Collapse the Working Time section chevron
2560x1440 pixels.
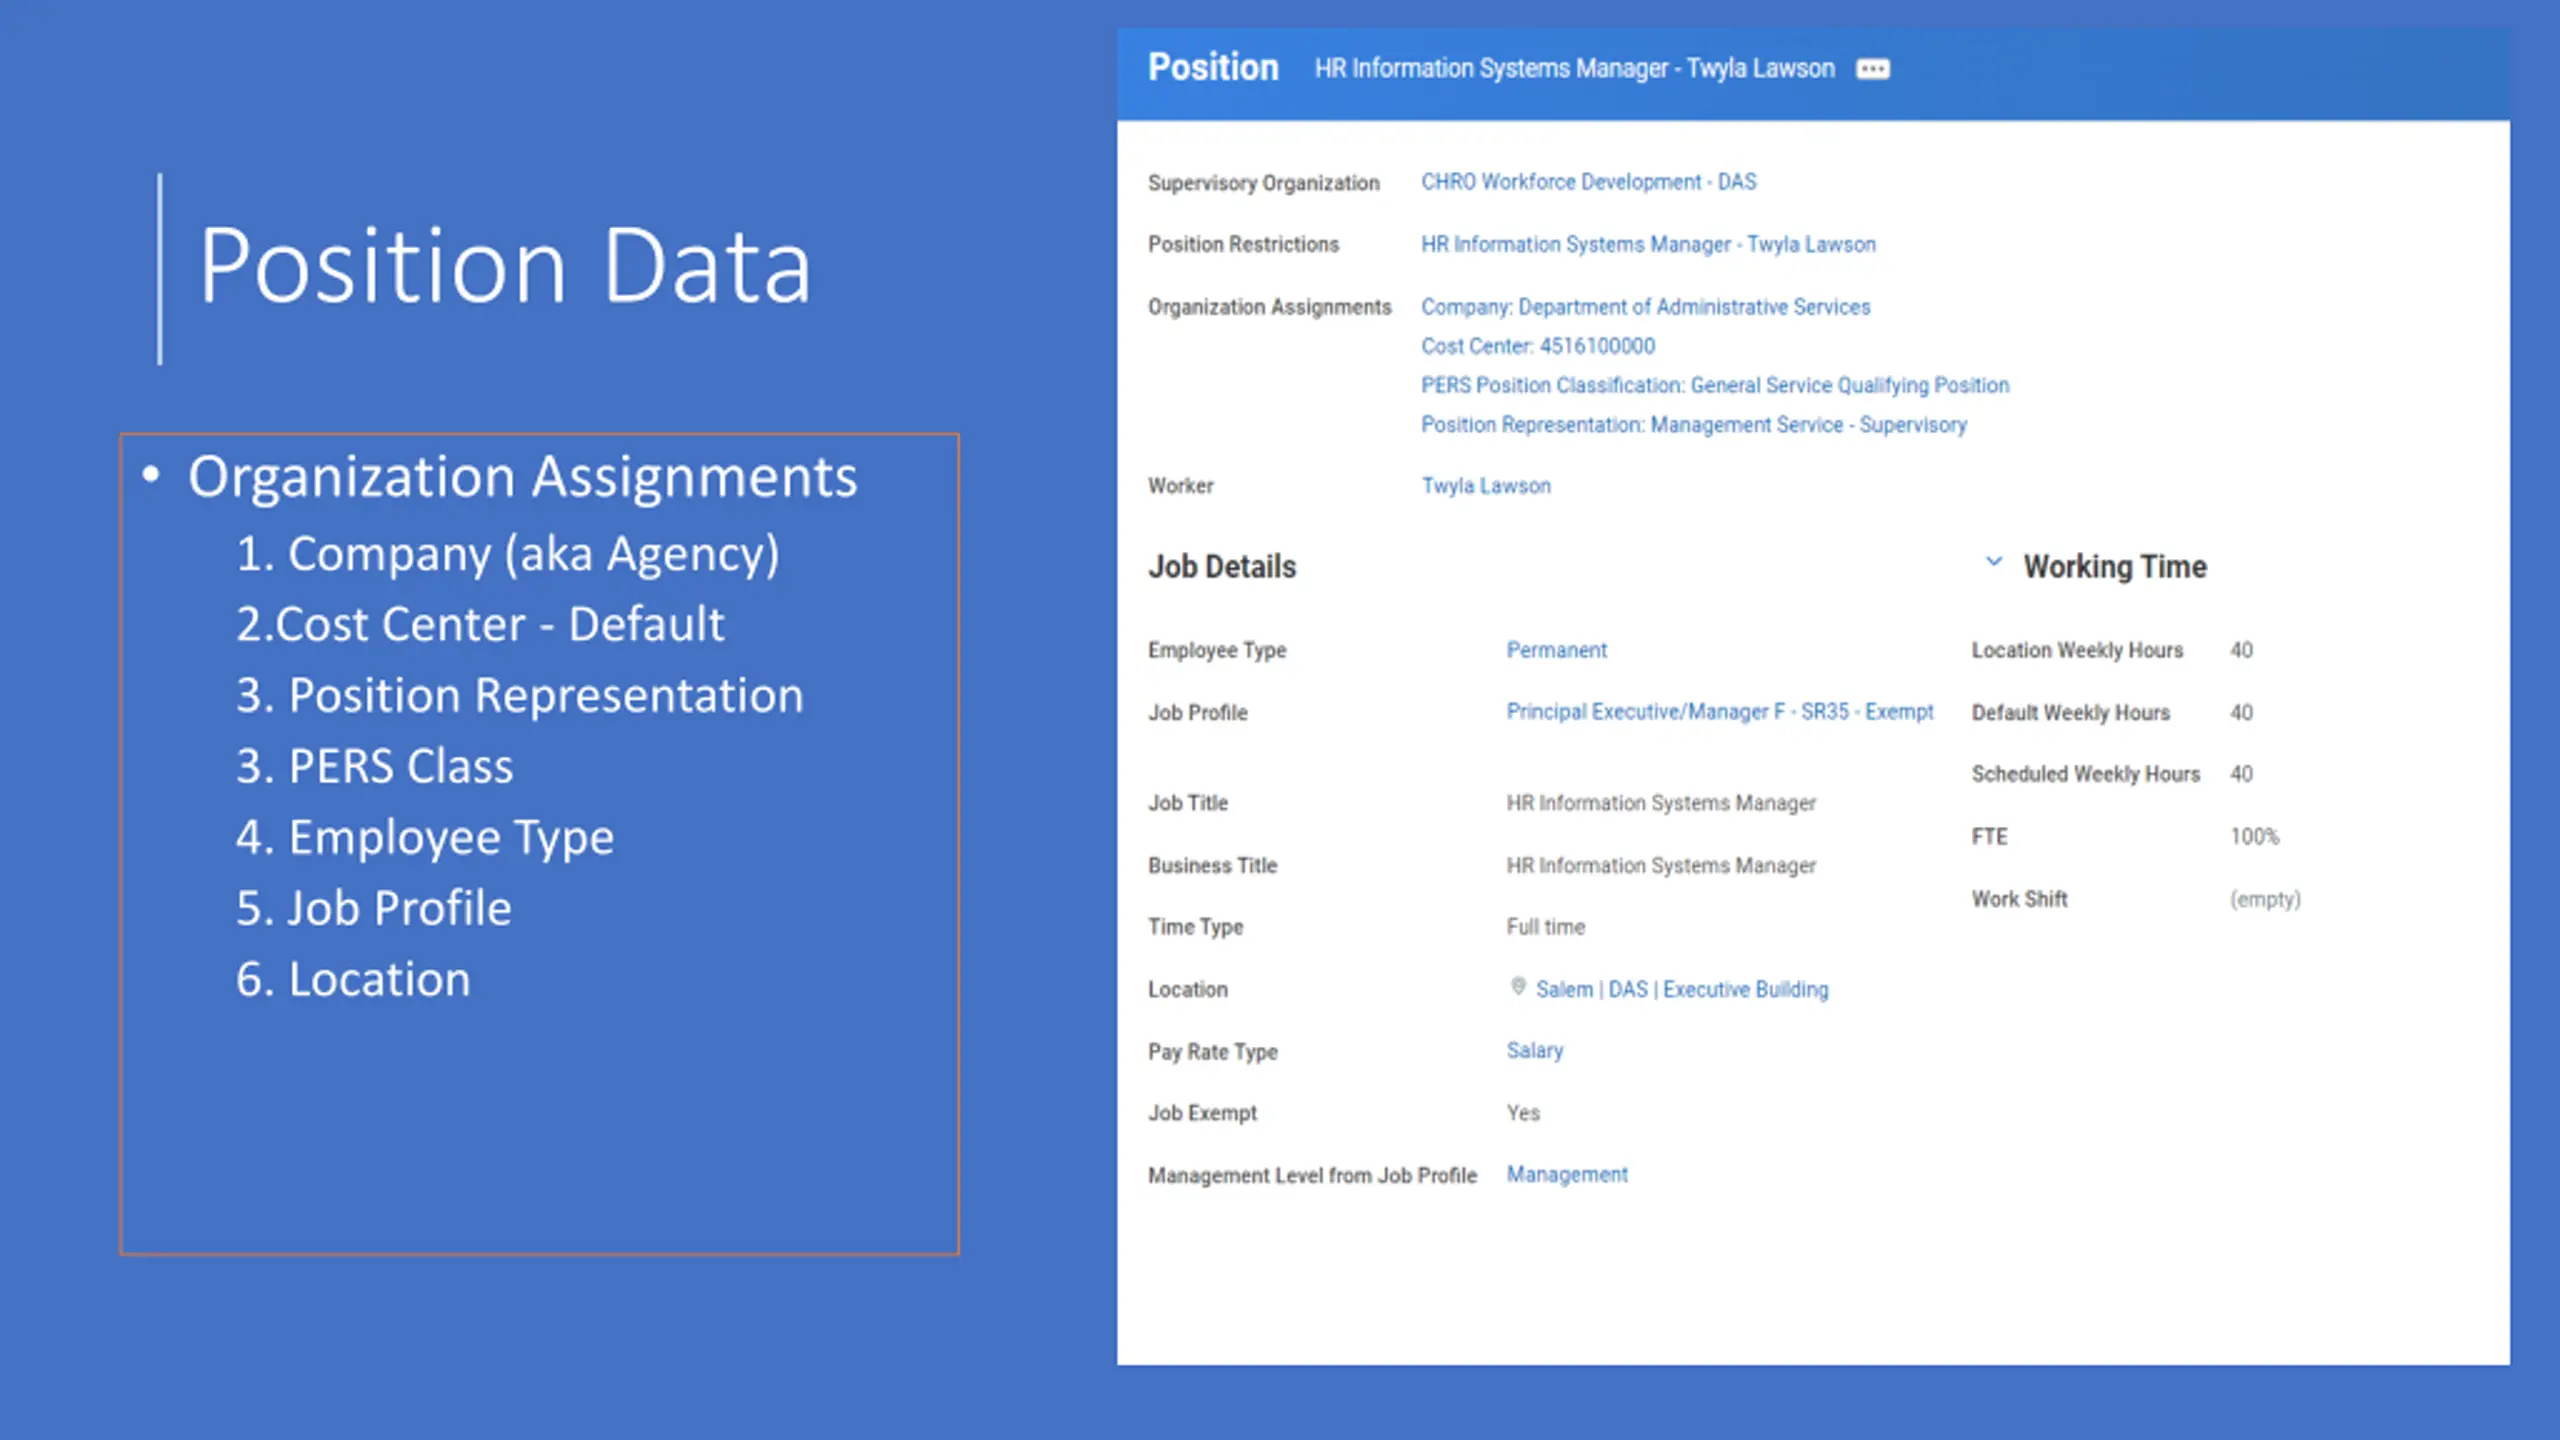[1994, 562]
